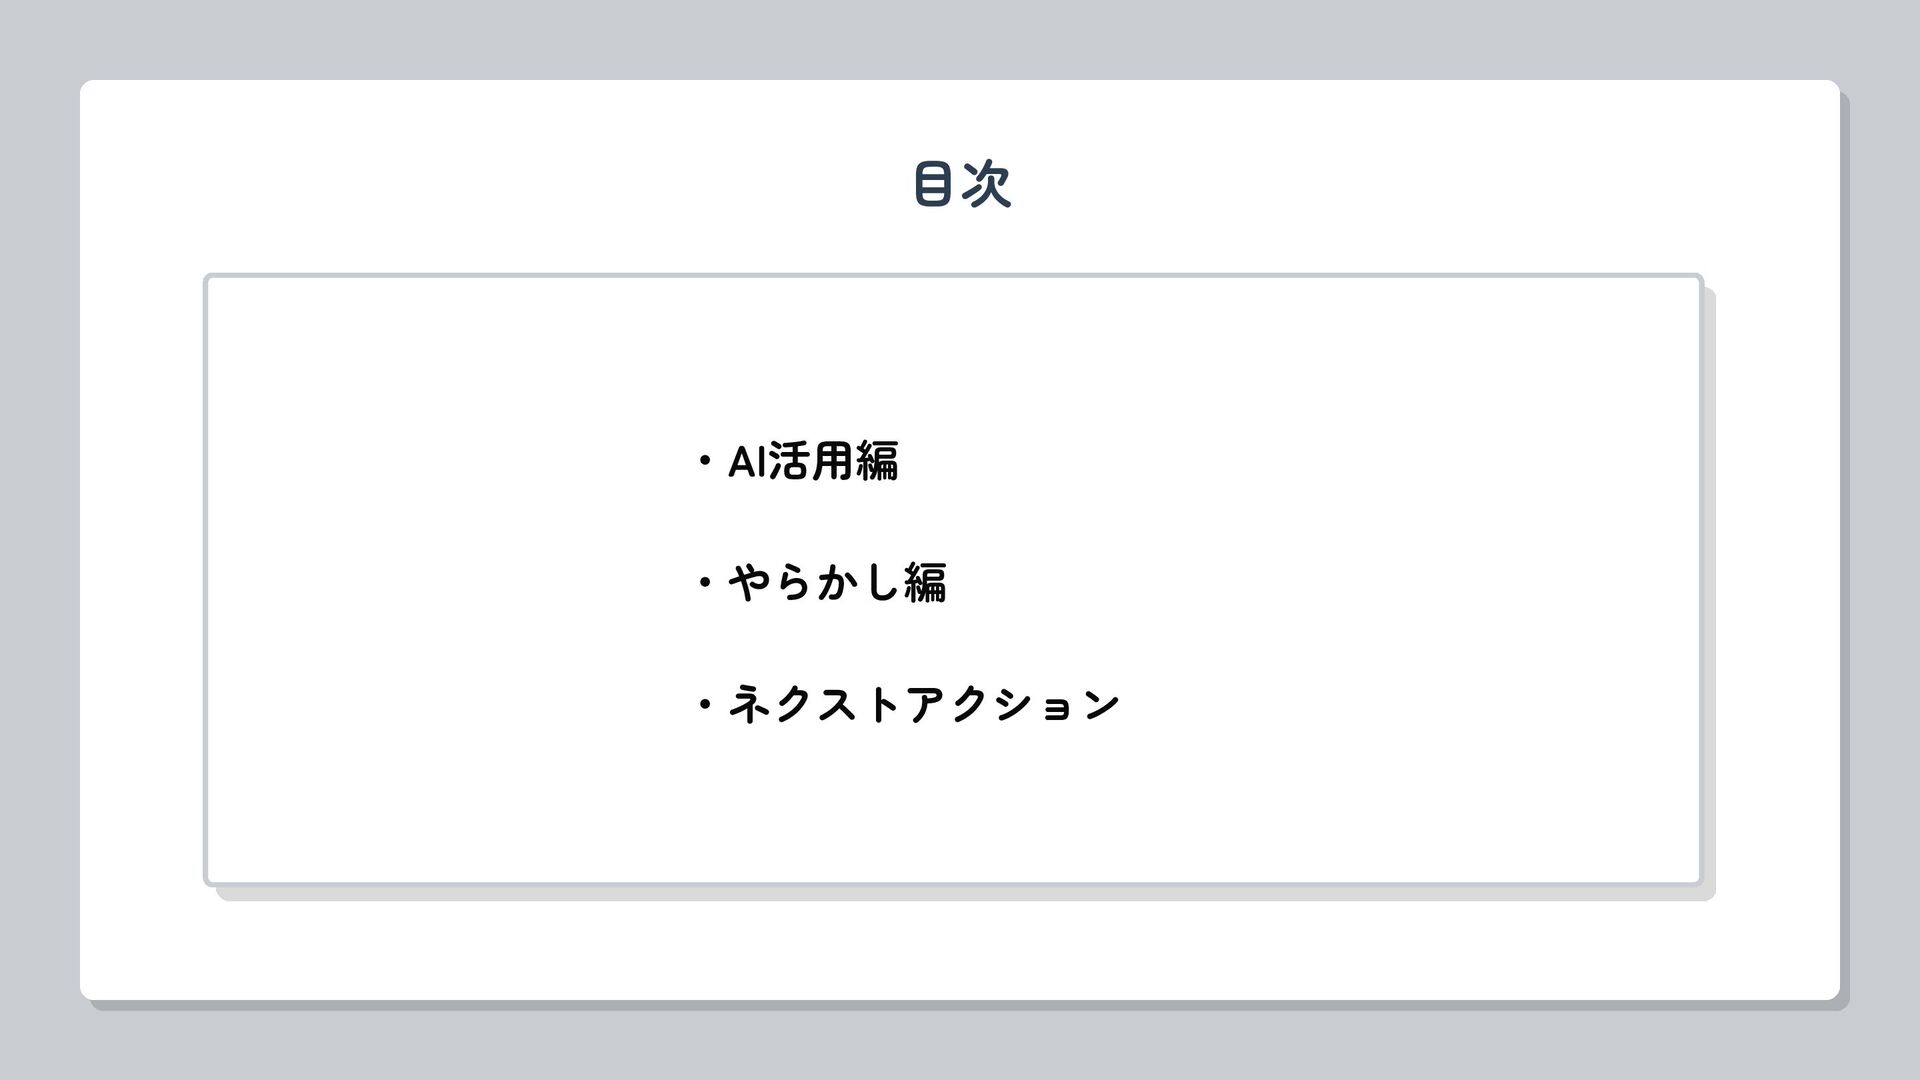Click the 目次 slide title
This screenshot has height=1080, width=1920.
click(962, 184)
